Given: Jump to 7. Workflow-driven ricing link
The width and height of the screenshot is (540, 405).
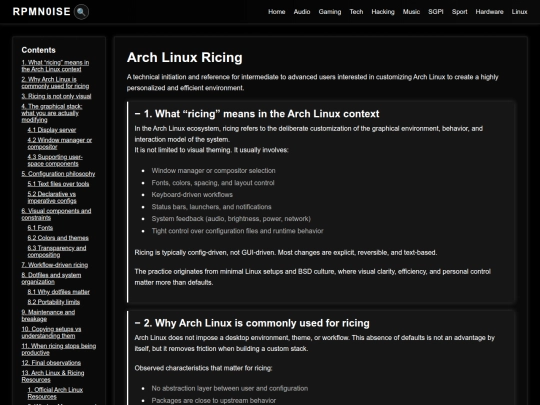Looking at the screenshot, I should [54, 265].
